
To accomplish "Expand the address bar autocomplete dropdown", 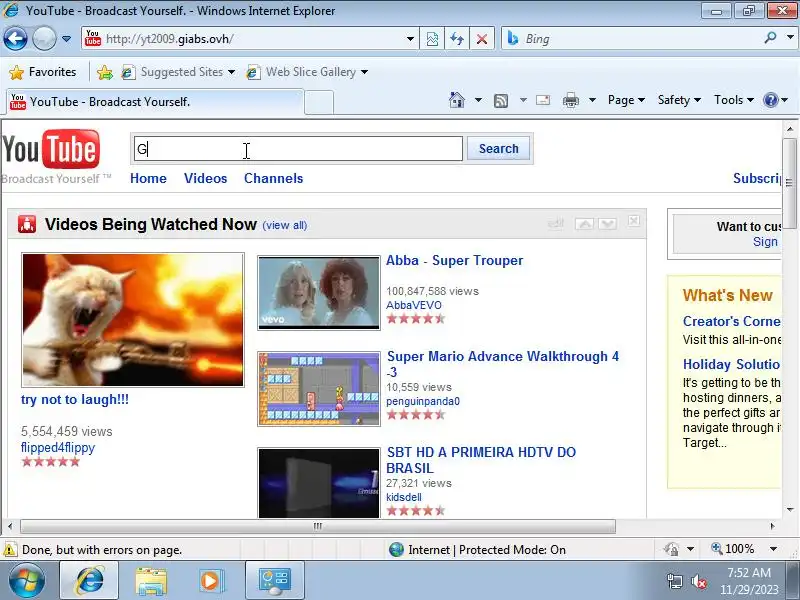I will coord(410,39).
